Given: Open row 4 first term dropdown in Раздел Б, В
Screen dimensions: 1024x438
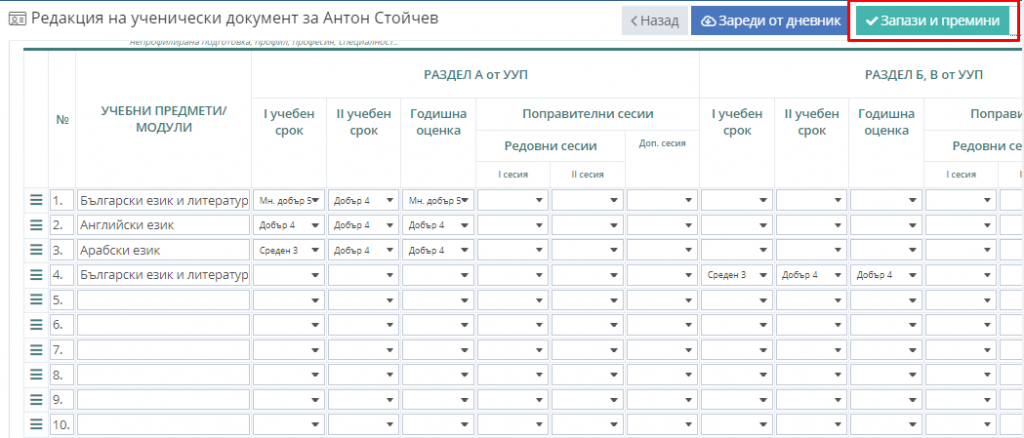Looking at the screenshot, I should (737, 275).
